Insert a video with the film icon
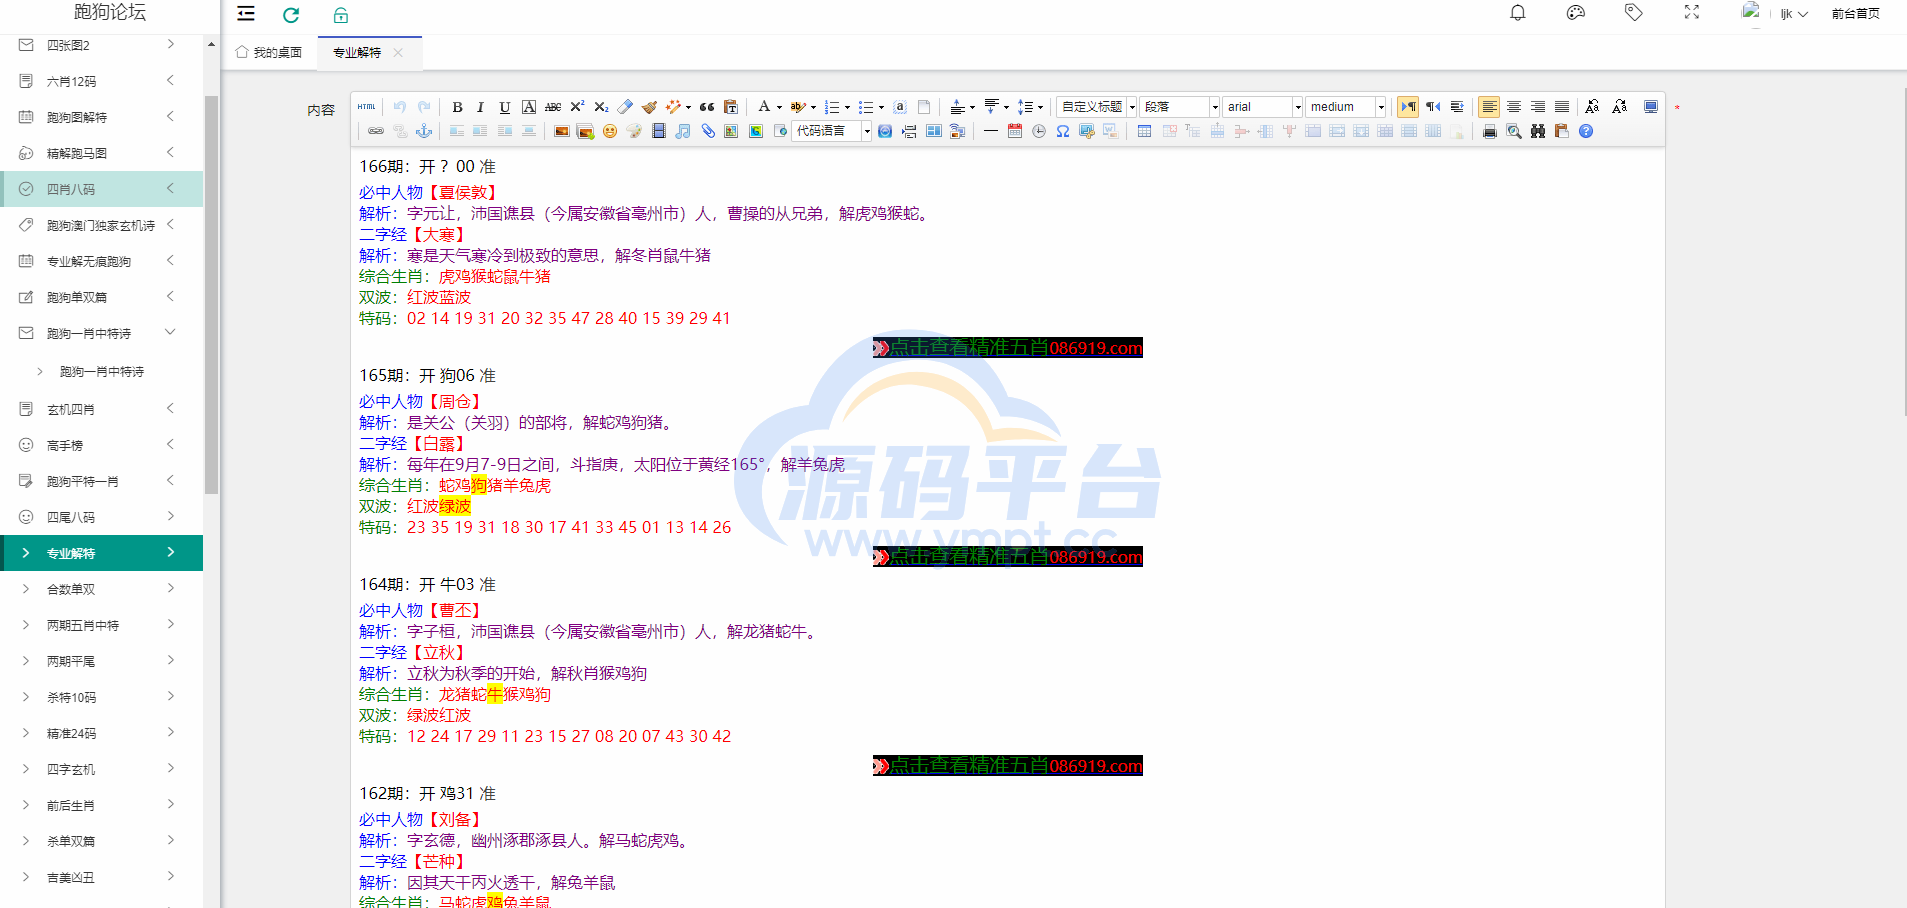Image resolution: width=1907 pixels, height=908 pixels. 659,131
